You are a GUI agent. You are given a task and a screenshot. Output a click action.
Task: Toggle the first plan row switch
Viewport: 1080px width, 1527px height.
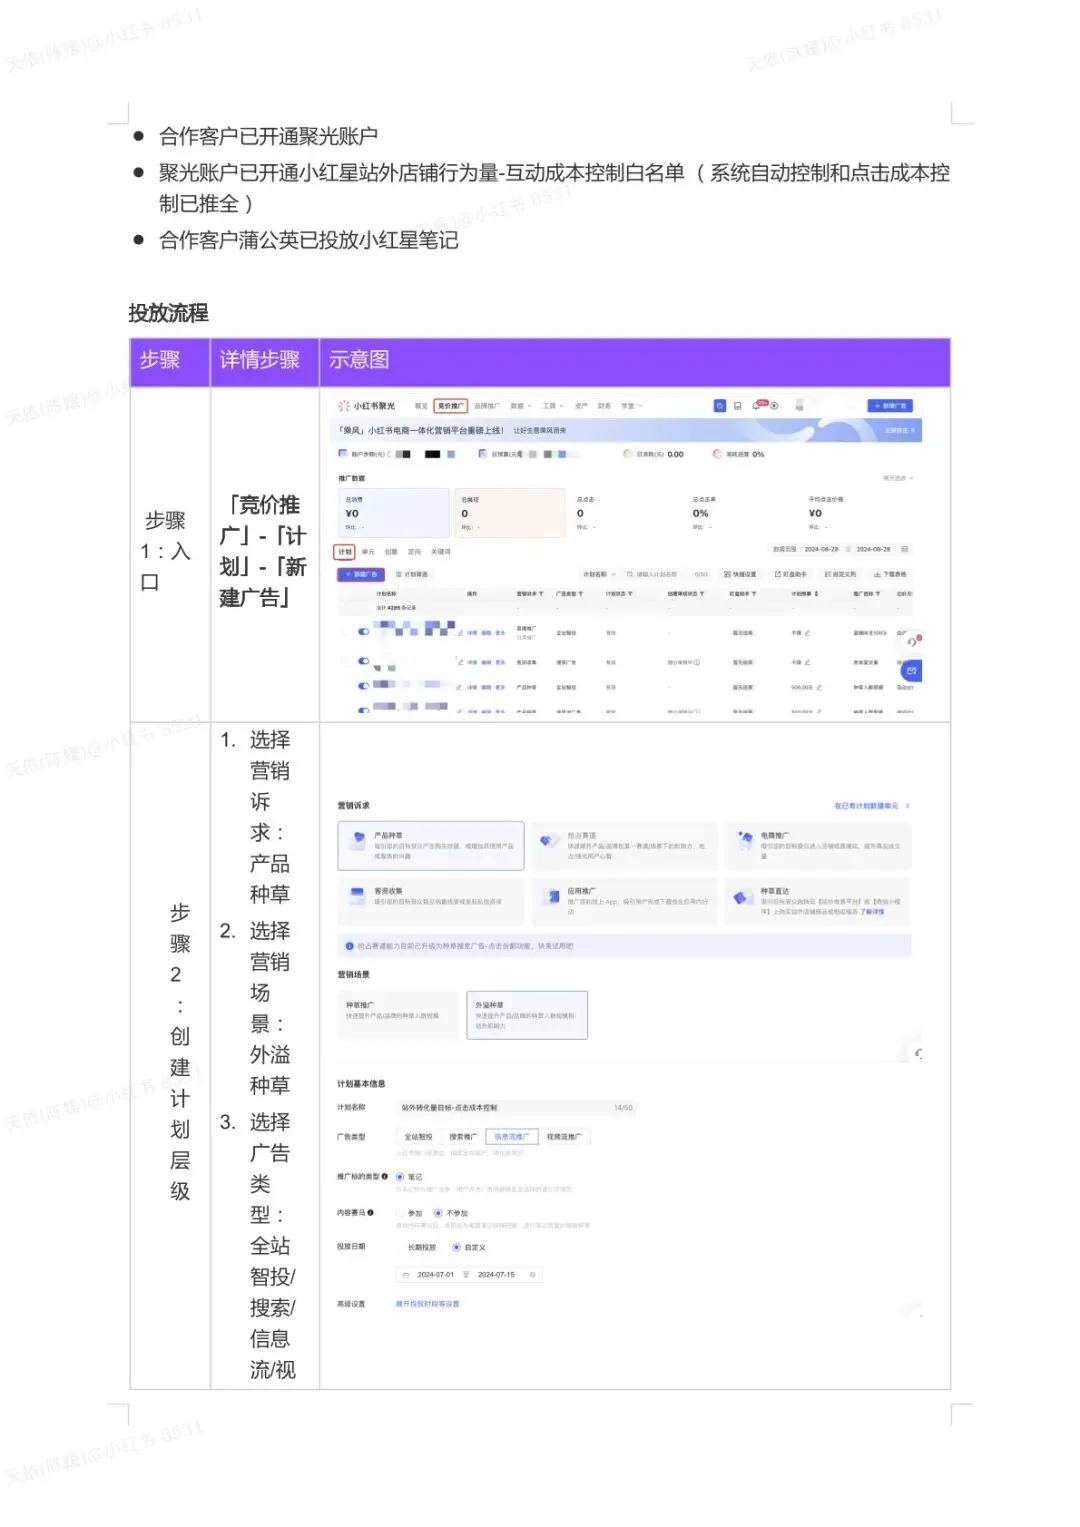364,631
